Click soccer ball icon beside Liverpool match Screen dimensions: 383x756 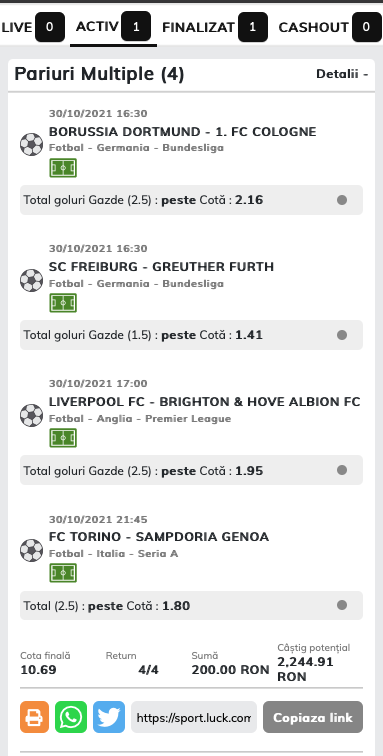[x=31, y=415]
